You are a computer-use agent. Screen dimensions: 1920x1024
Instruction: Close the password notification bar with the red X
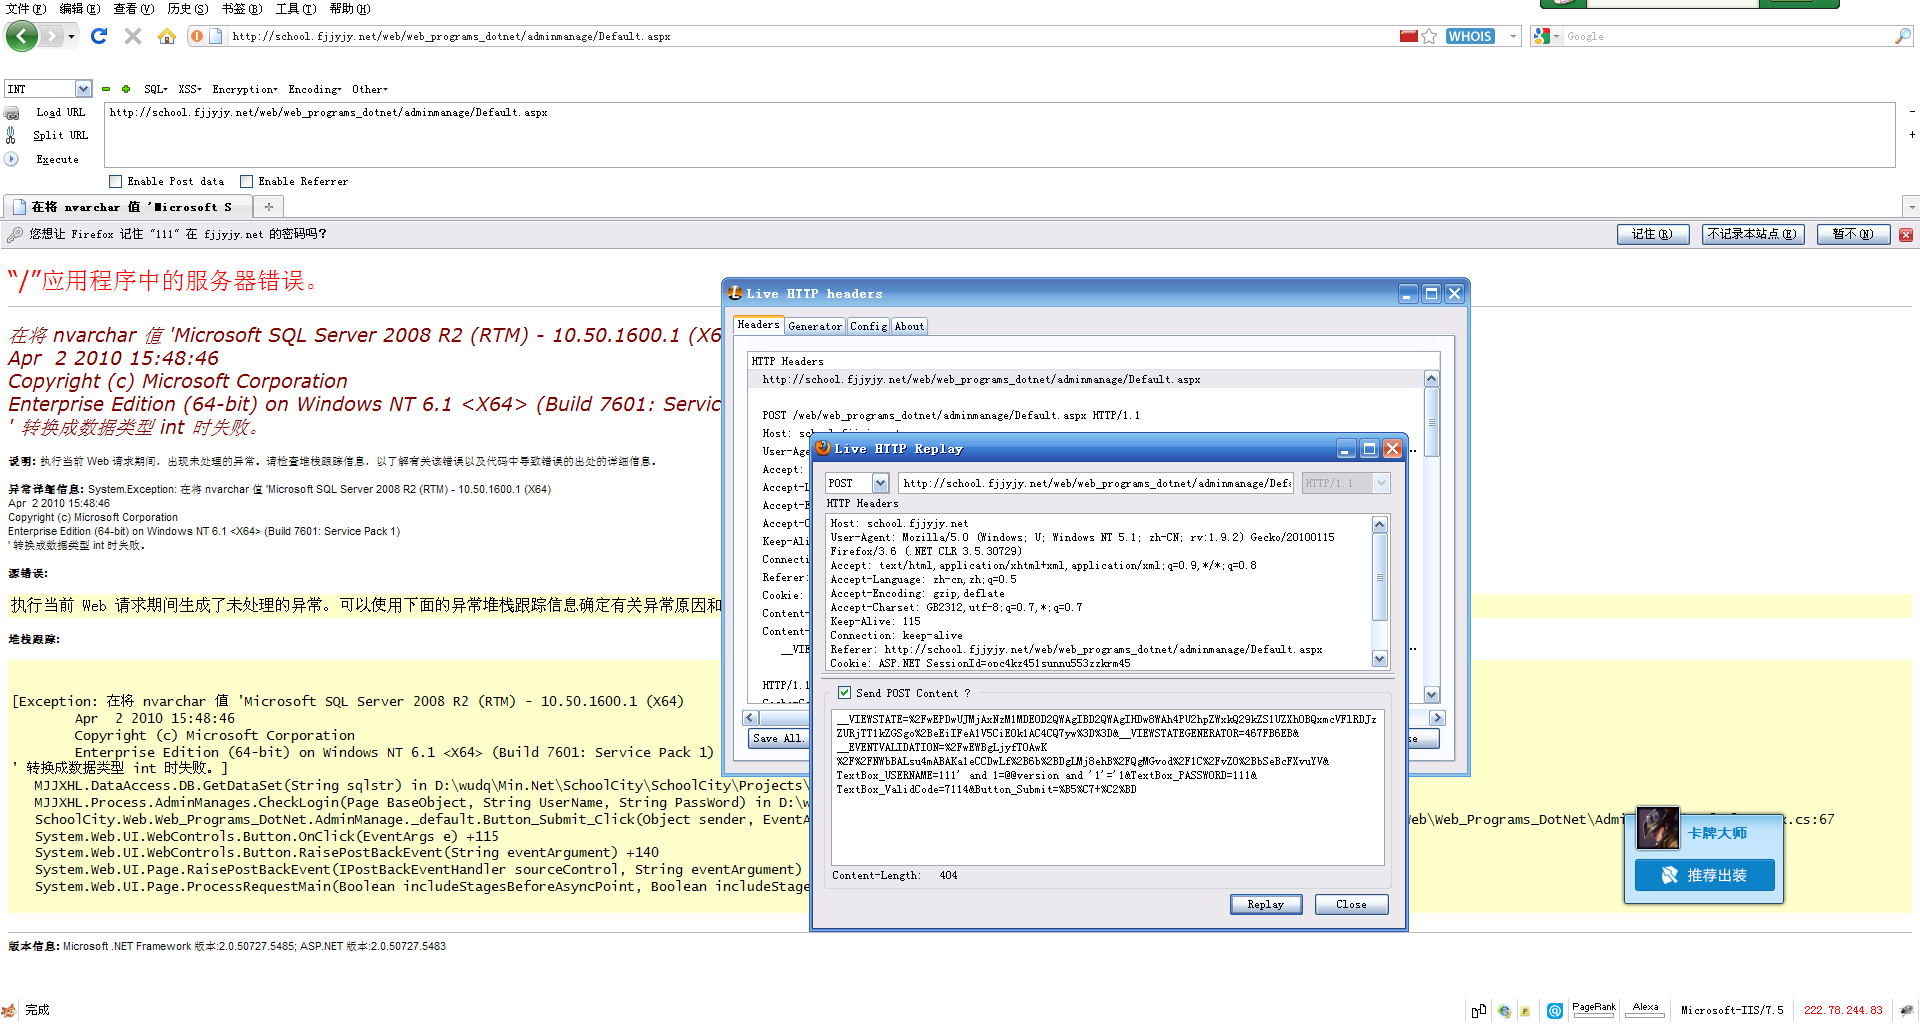tap(1906, 235)
